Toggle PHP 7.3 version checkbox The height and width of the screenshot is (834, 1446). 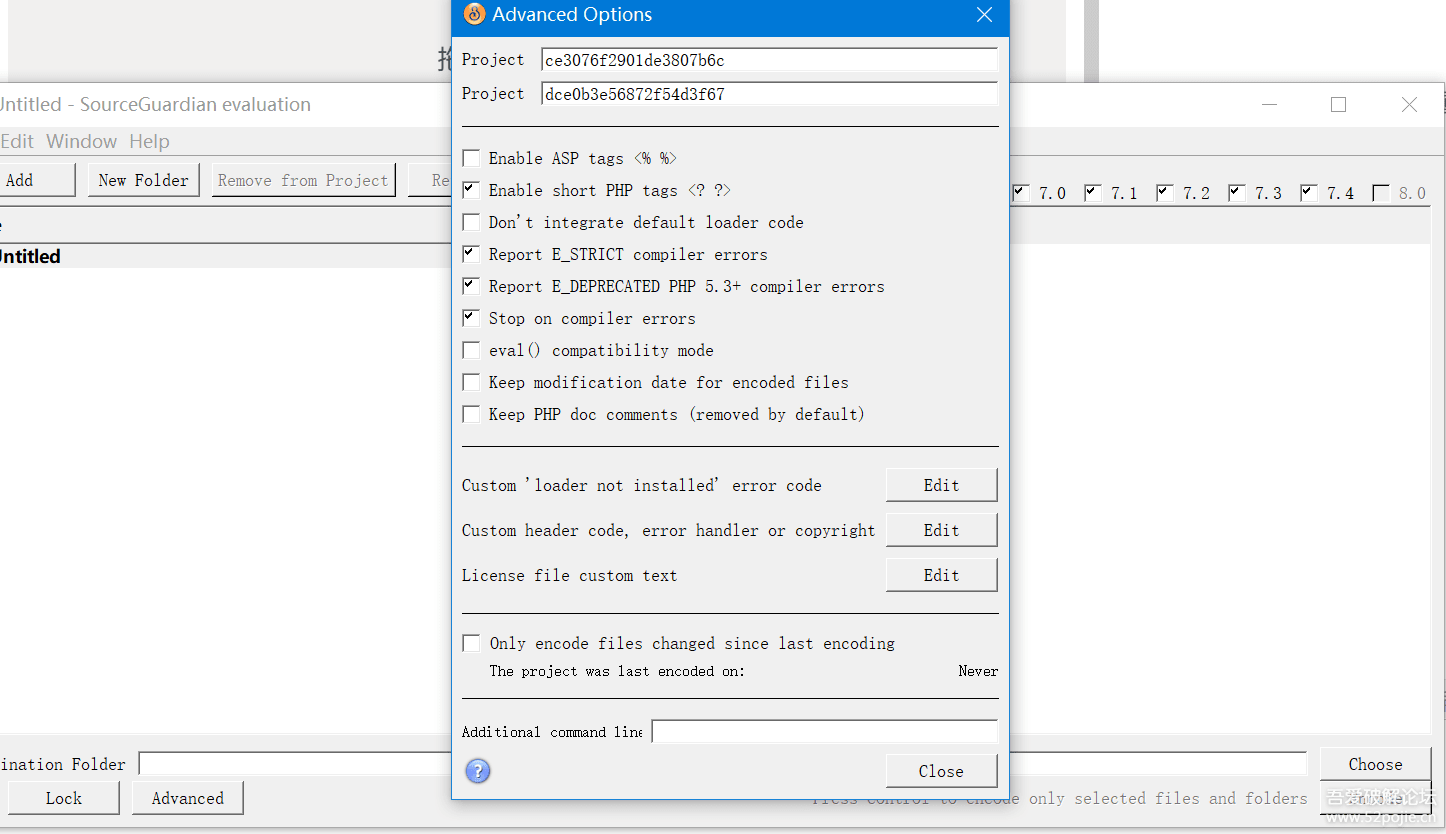(1237, 193)
